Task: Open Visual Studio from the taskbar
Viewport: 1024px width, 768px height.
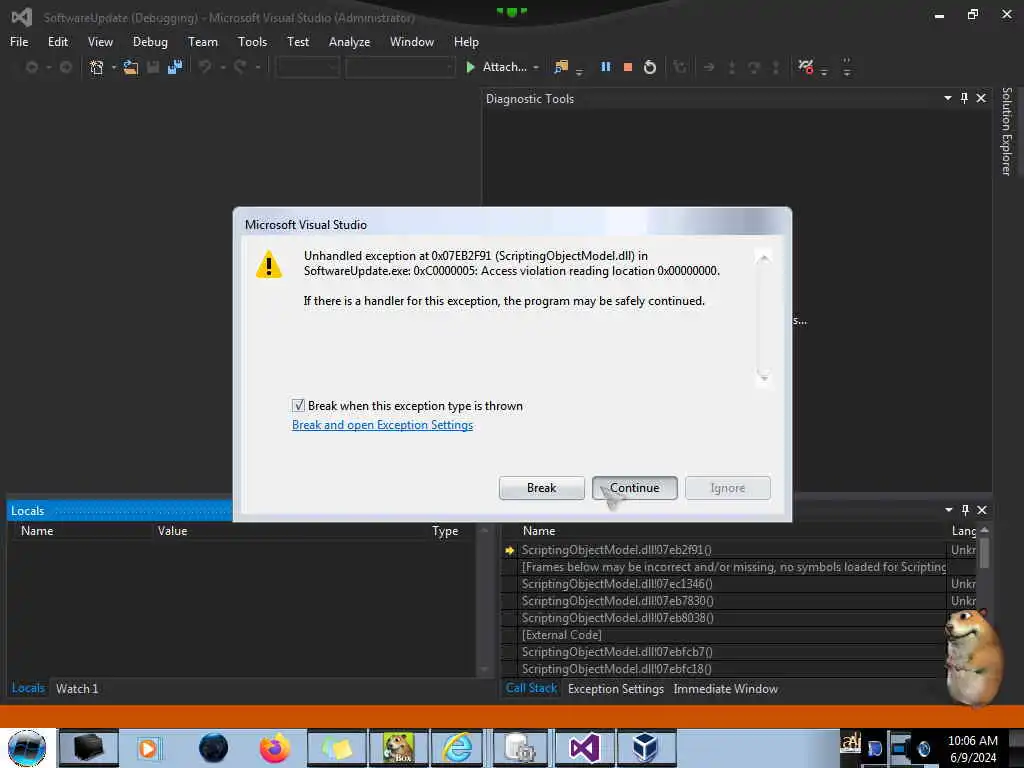Action: 584,748
